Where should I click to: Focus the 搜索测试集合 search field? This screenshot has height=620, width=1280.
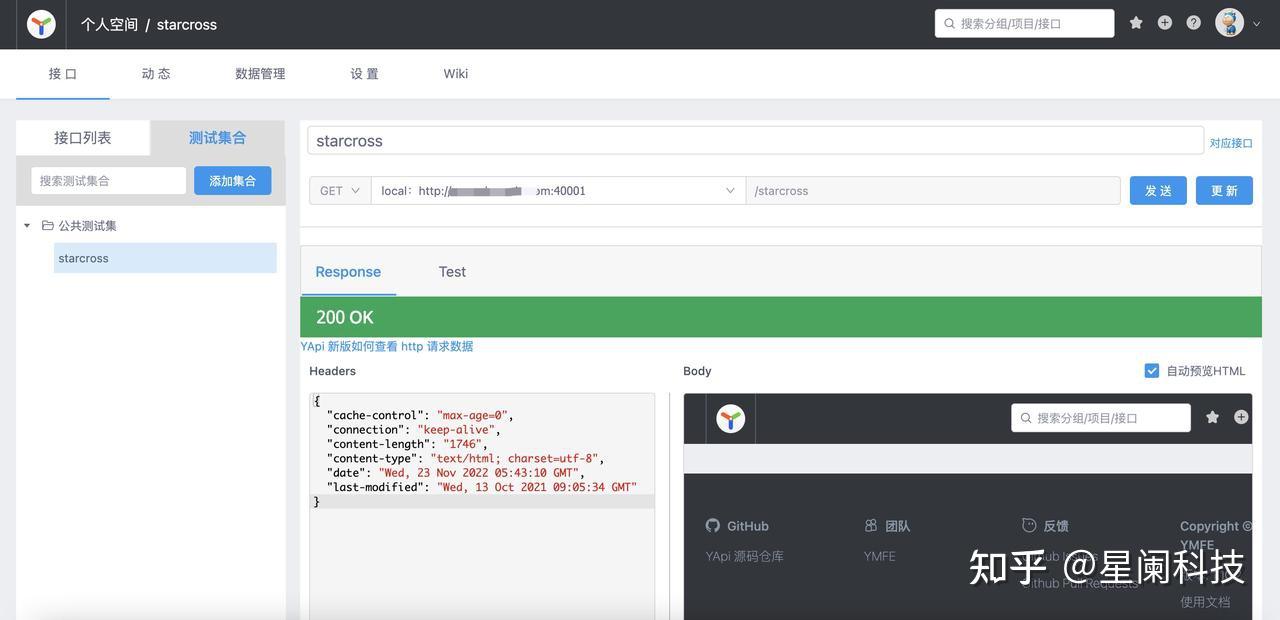tap(108, 181)
